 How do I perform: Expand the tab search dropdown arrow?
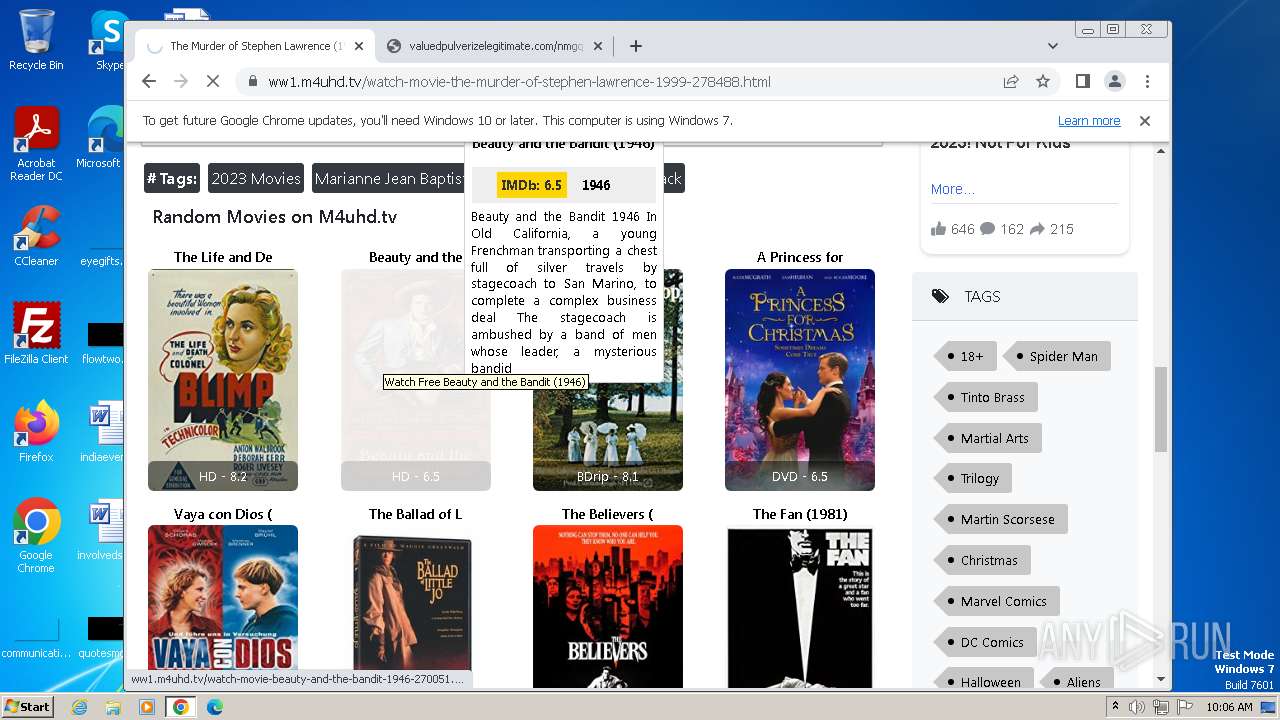[x=1052, y=46]
